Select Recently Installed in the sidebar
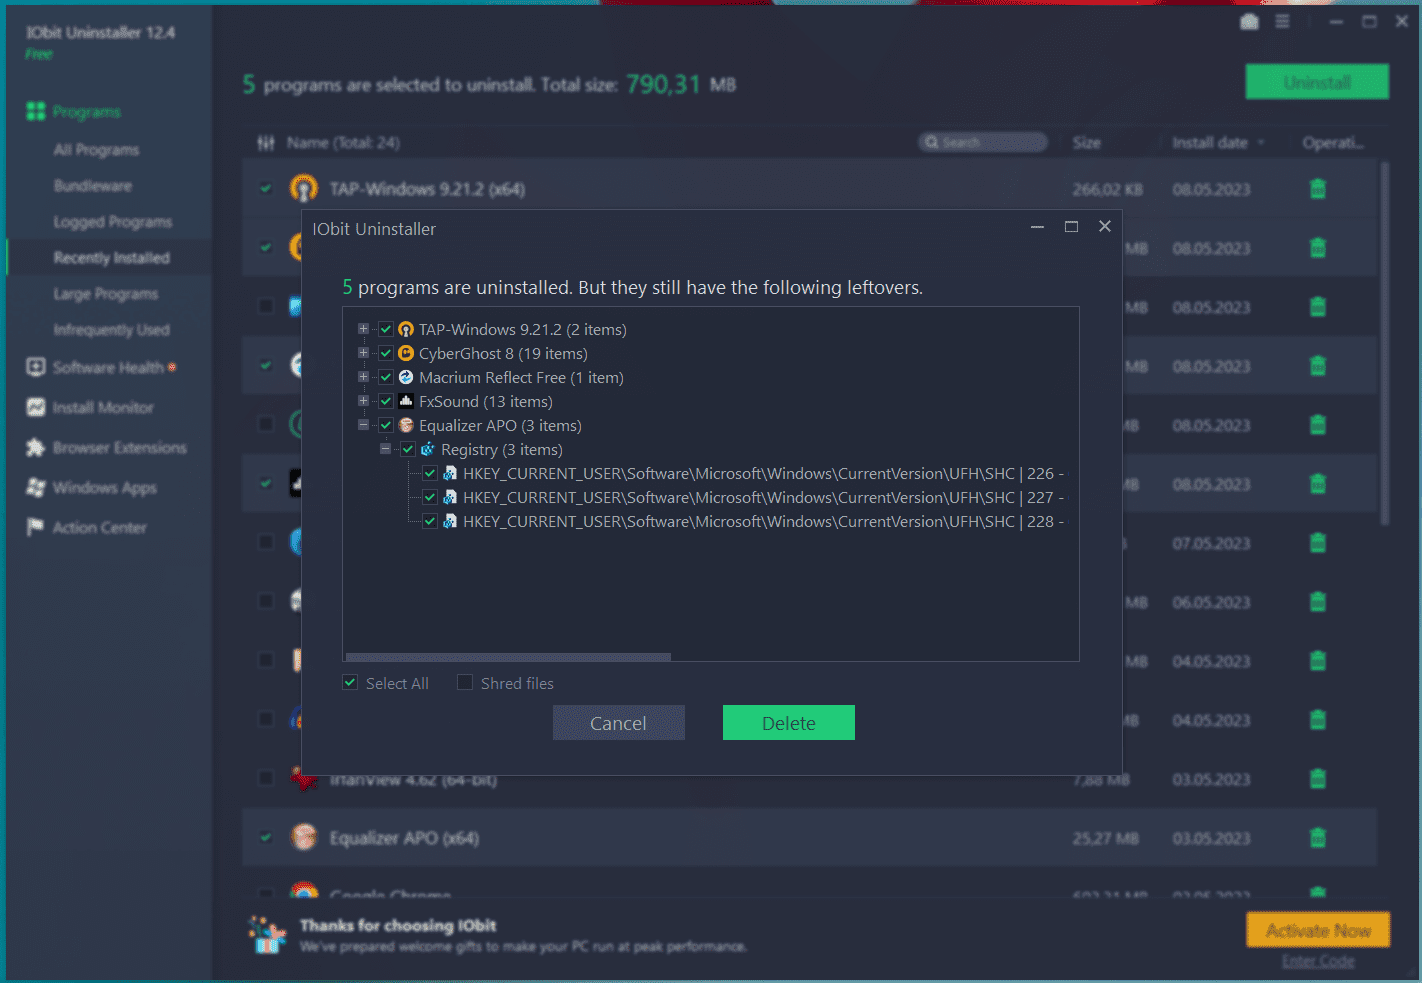 112,258
